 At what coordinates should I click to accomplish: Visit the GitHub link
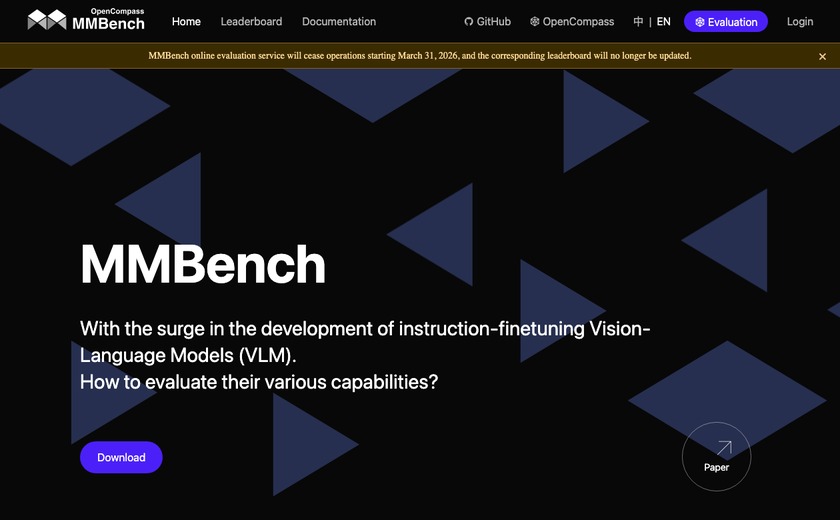[488, 21]
